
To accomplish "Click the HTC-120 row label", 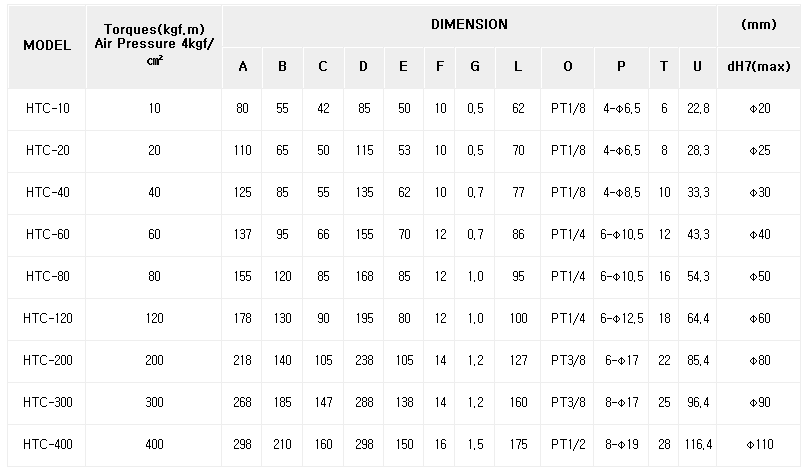I will click(47, 318).
